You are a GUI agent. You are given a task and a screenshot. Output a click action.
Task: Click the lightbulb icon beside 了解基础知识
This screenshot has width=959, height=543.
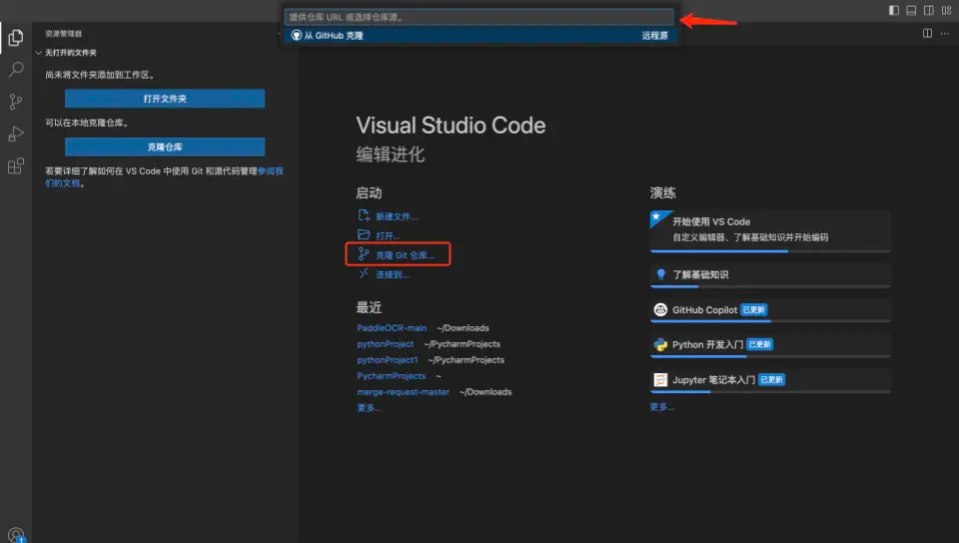click(661, 274)
